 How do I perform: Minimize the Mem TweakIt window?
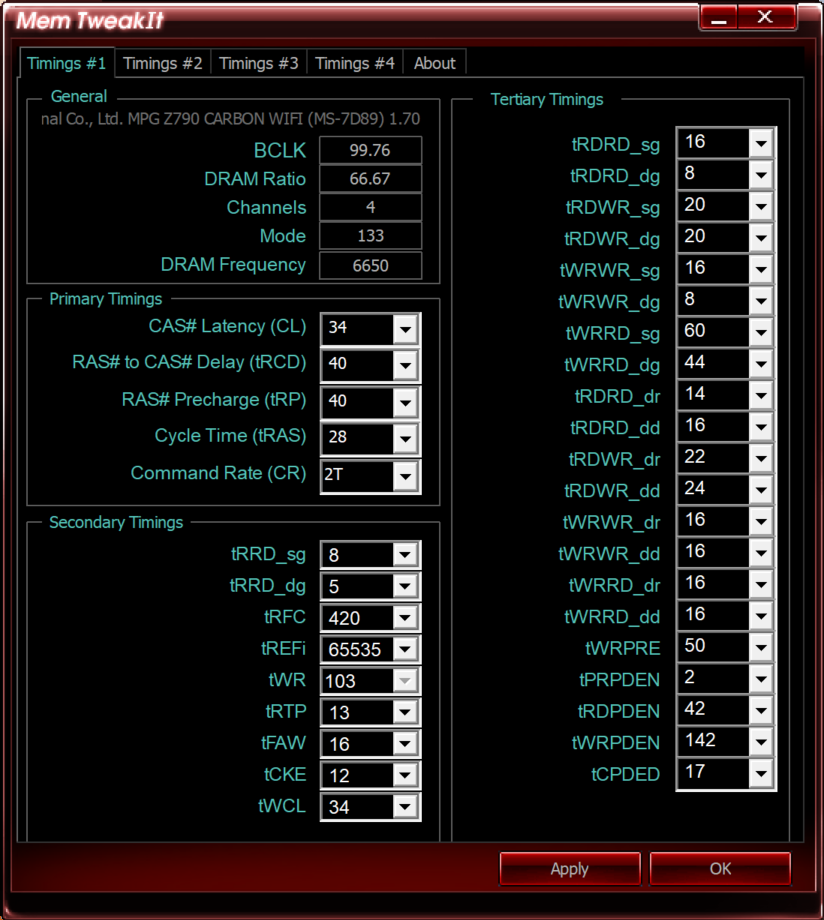[719, 17]
